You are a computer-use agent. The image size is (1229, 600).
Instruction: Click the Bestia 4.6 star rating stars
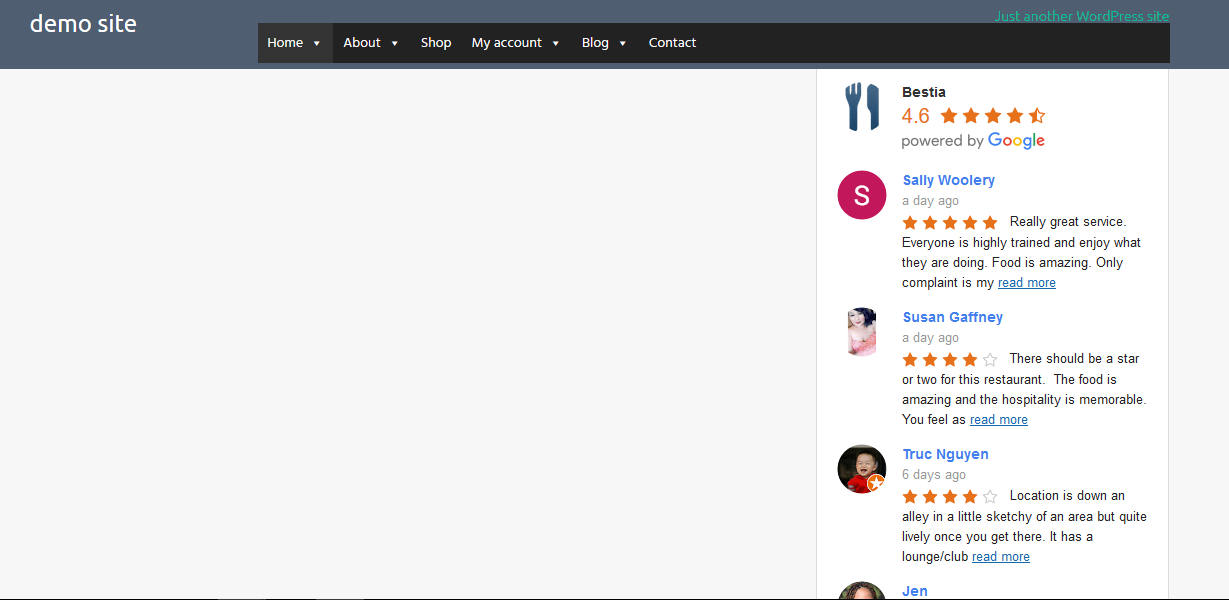click(993, 116)
